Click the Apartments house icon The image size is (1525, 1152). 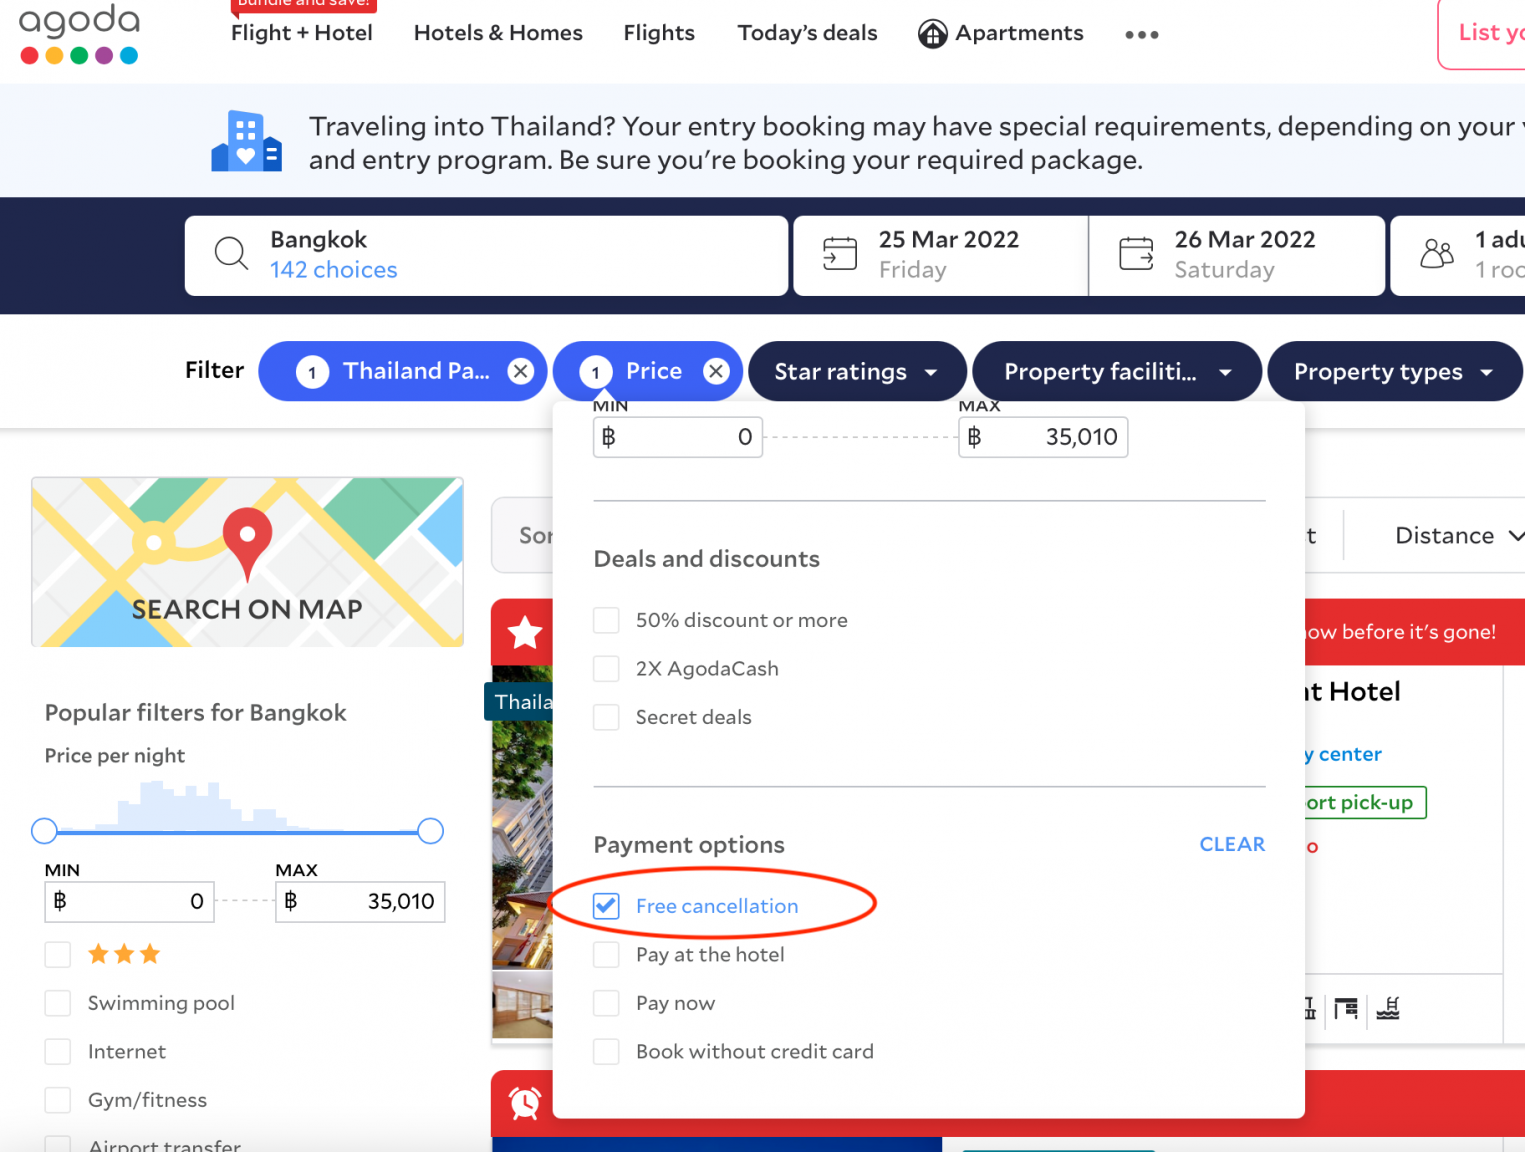point(932,34)
